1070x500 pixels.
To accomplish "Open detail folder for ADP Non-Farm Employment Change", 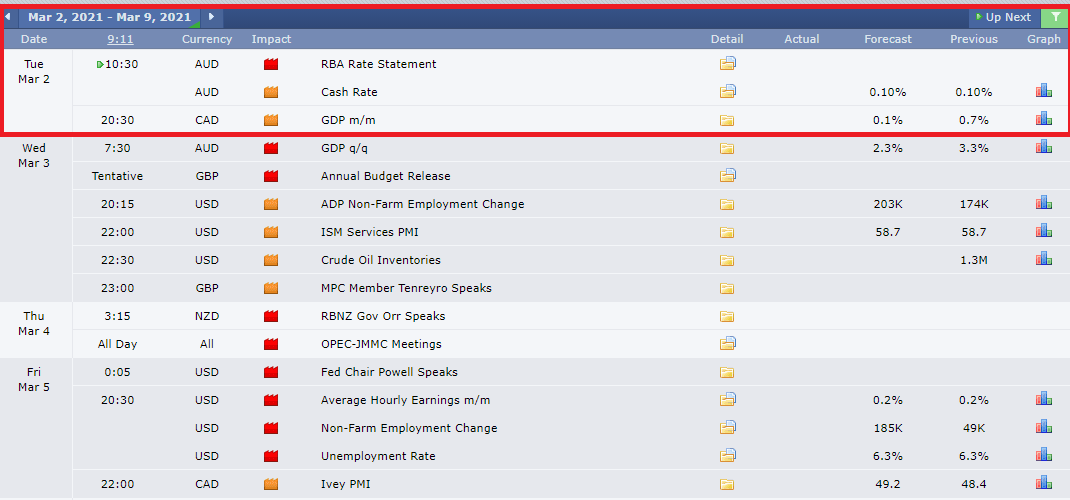I will pyautogui.click(x=727, y=204).
